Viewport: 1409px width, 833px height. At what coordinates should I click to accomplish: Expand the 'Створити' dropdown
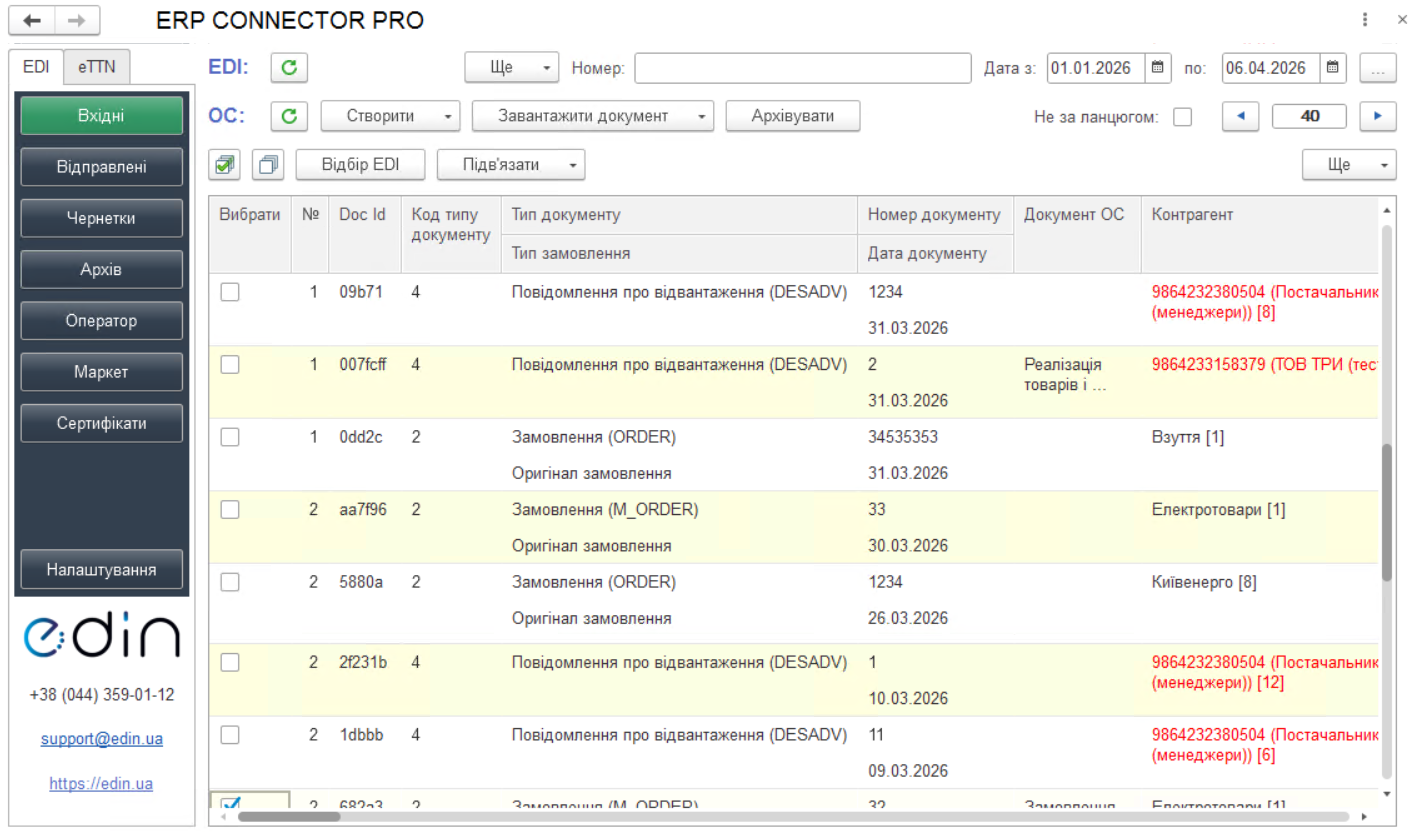[390, 116]
